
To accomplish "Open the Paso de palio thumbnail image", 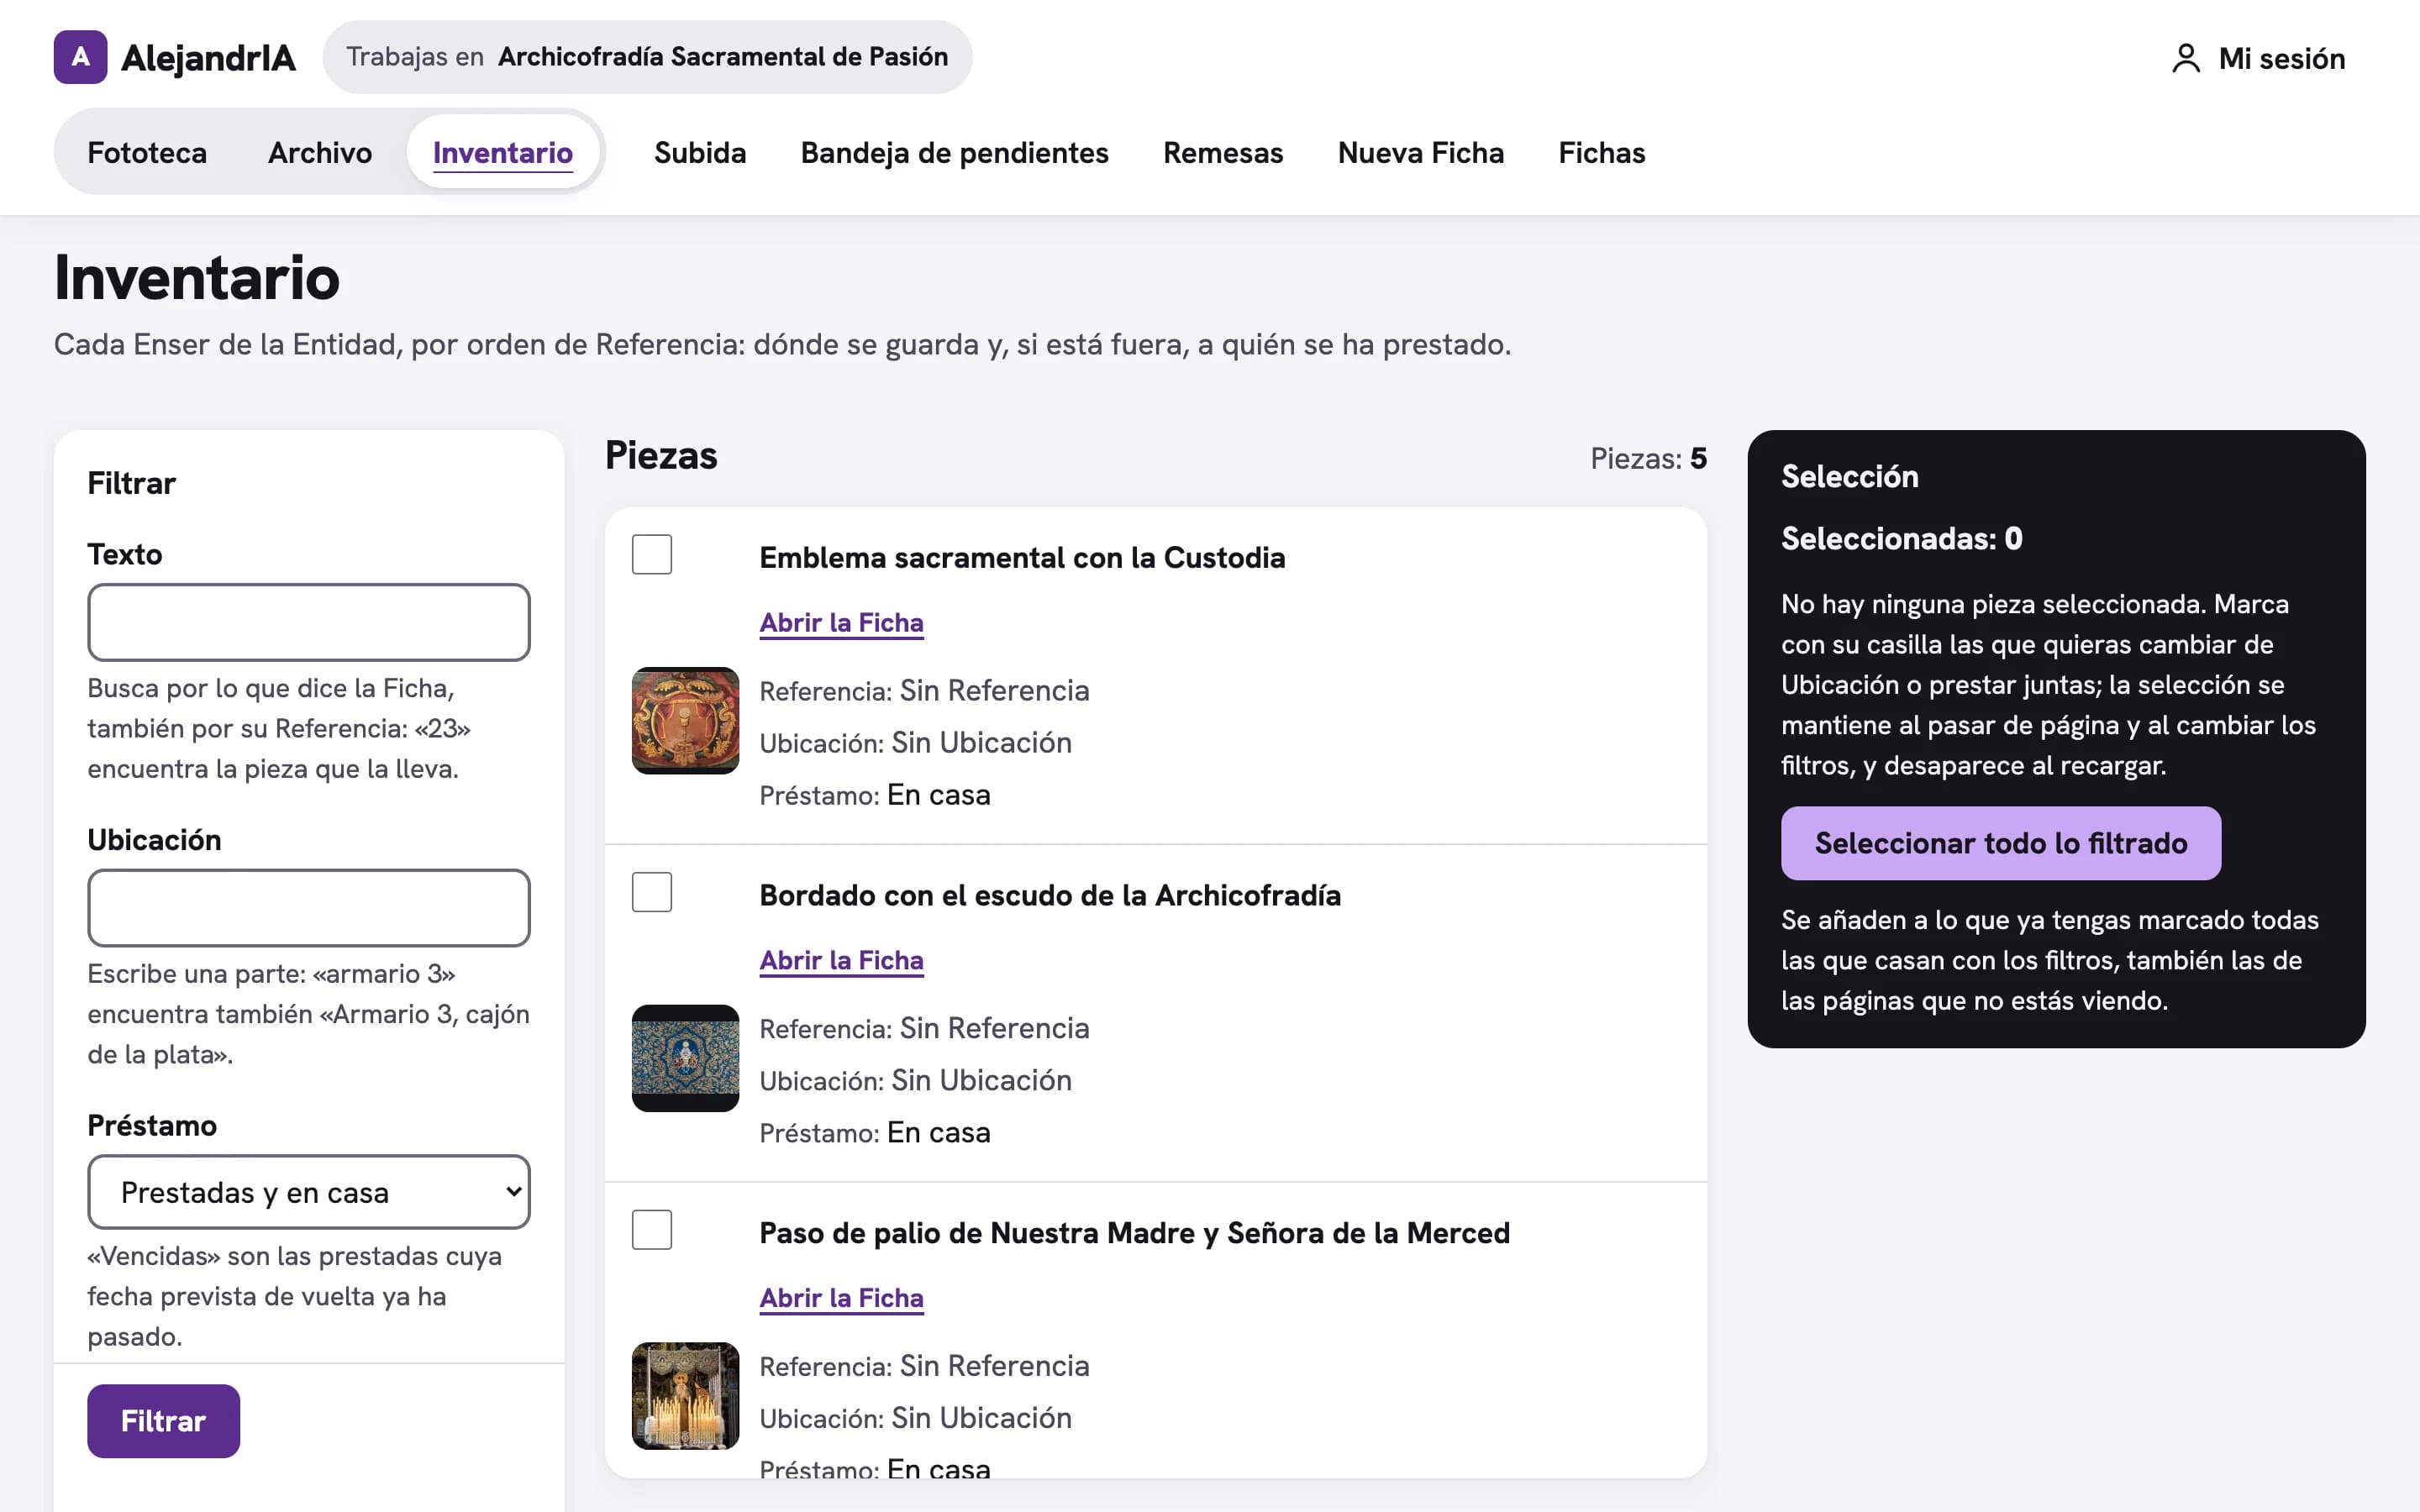I will (x=685, y=1395).
